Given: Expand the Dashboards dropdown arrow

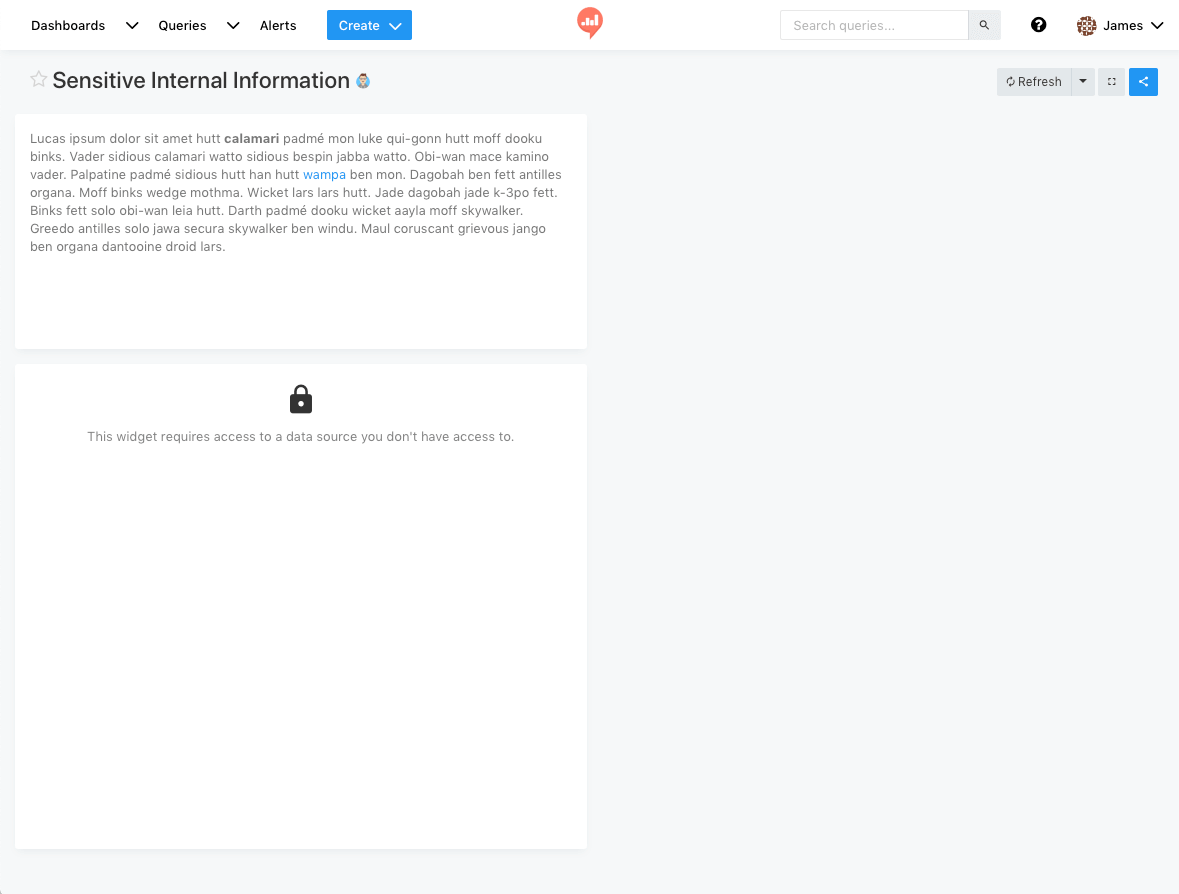Looking at the screenshot, I should coord(132,26).
